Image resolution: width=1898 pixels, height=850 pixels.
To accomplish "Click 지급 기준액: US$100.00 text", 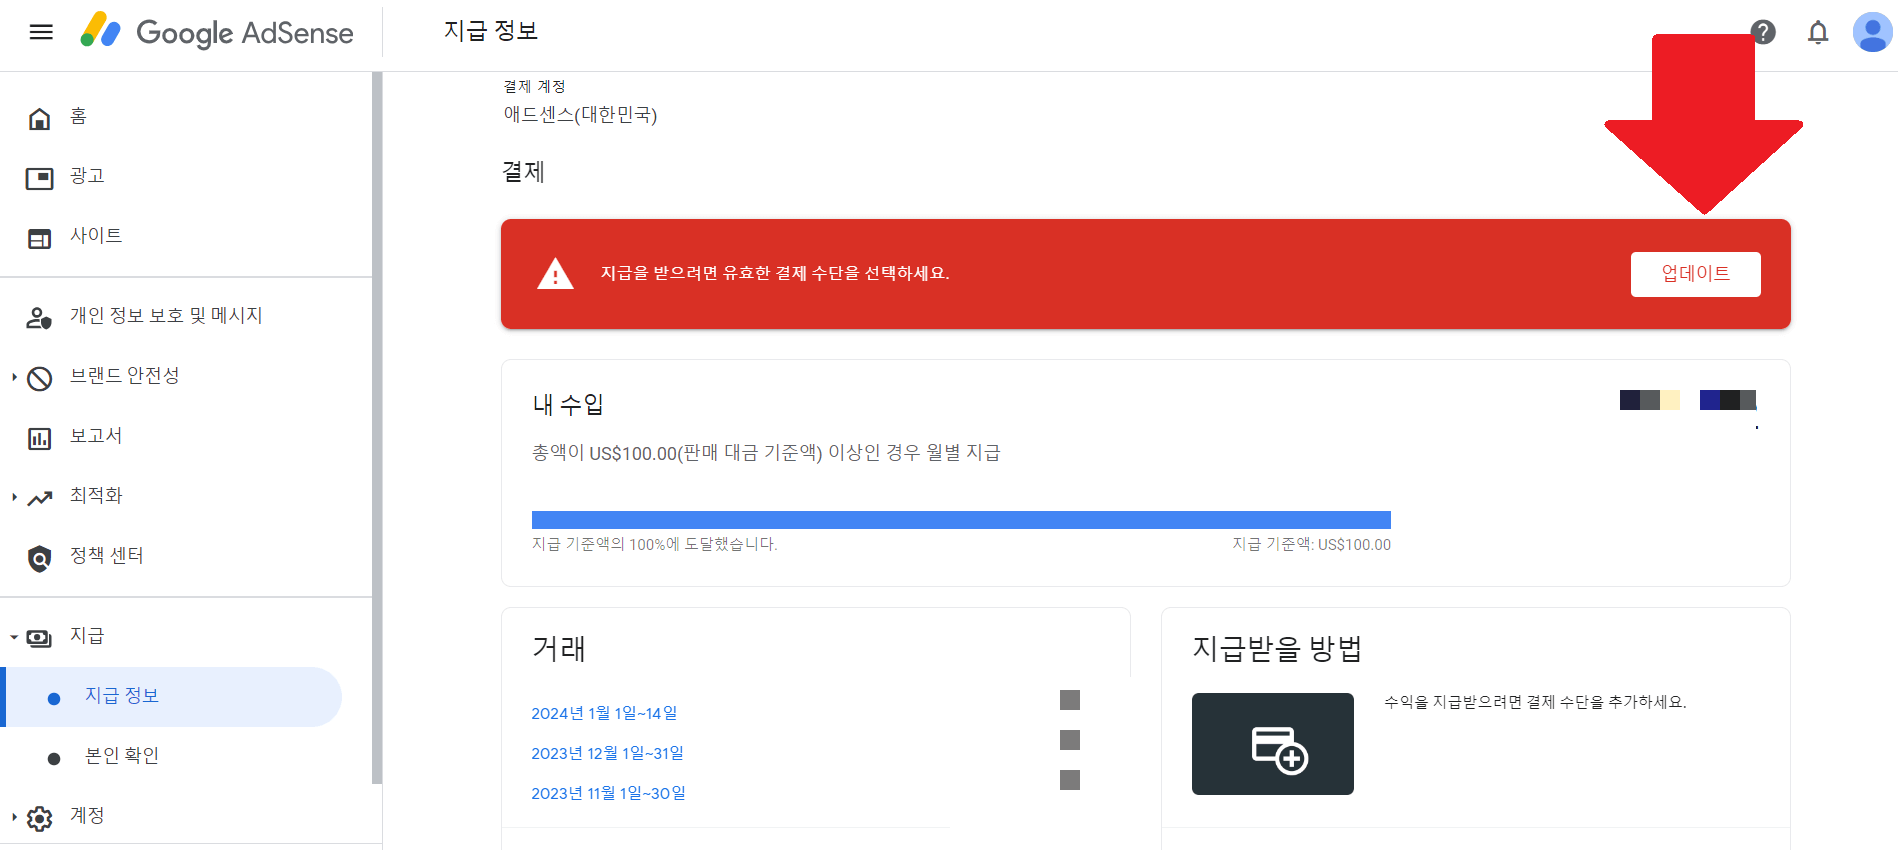I will (x=1311, y=544).
